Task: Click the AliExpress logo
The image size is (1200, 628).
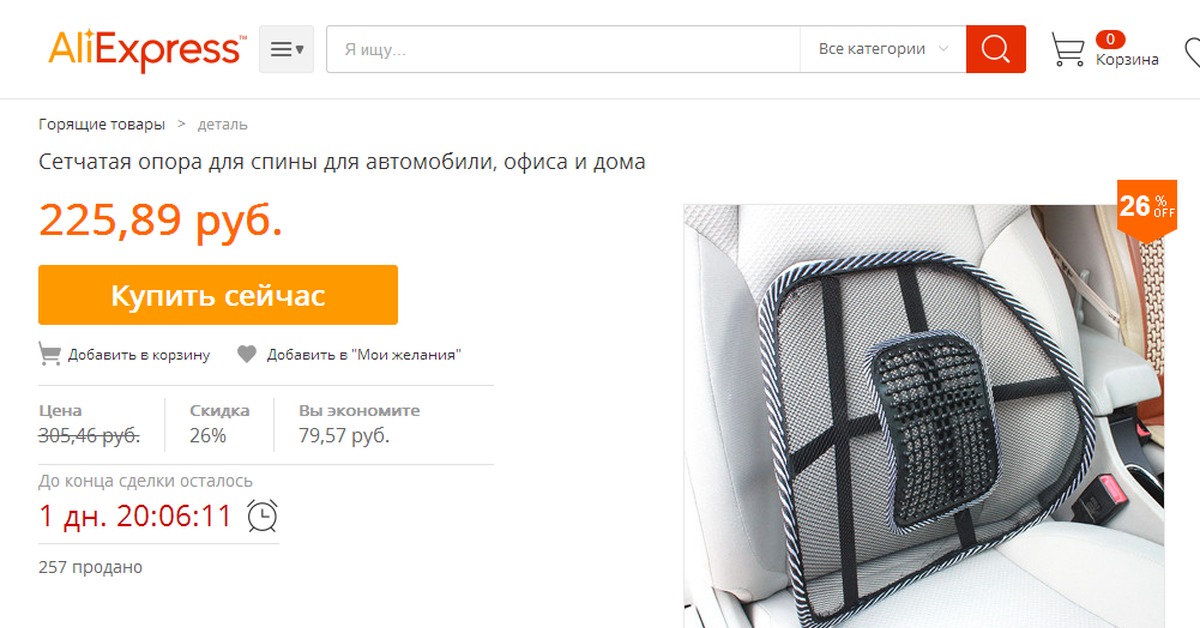Action: 145,49
